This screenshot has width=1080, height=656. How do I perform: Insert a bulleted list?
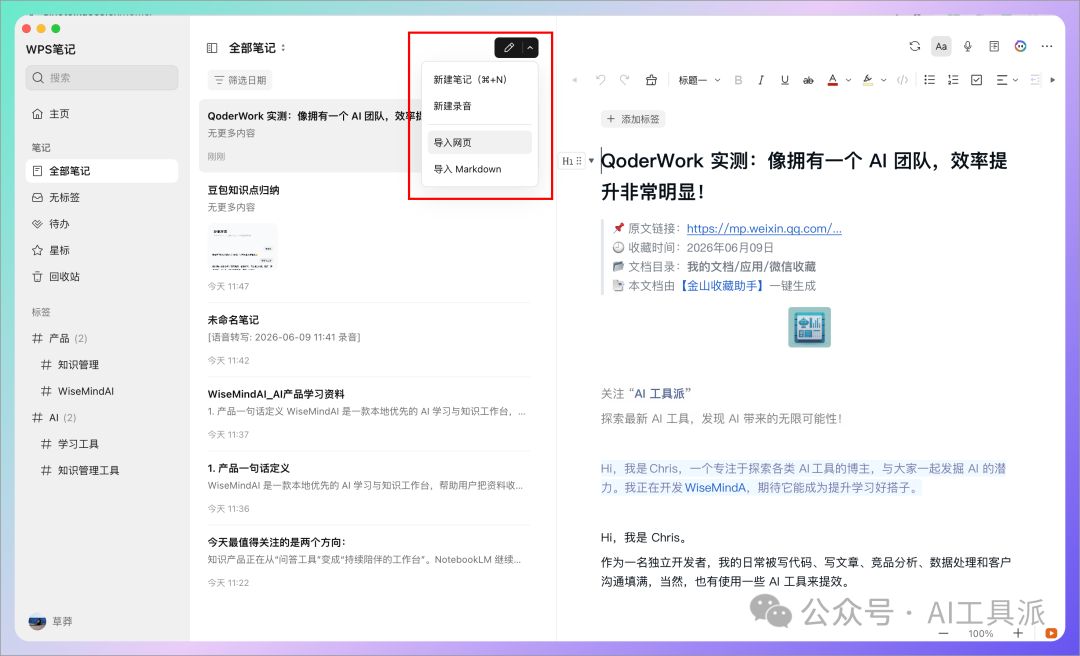click(929, 80)
